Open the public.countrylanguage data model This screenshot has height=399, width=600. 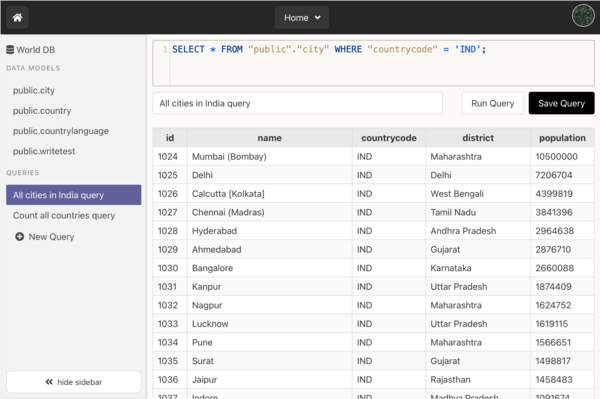click(x=61, y=131)
